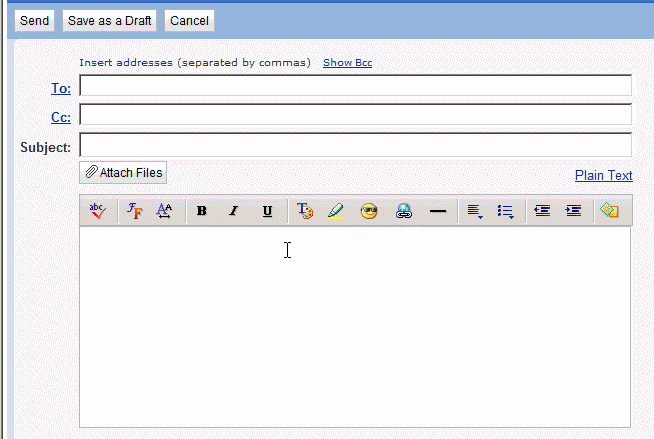Screen dimensions: 654x439
Task: Insert a hyperlink
Action: (404, 211)
